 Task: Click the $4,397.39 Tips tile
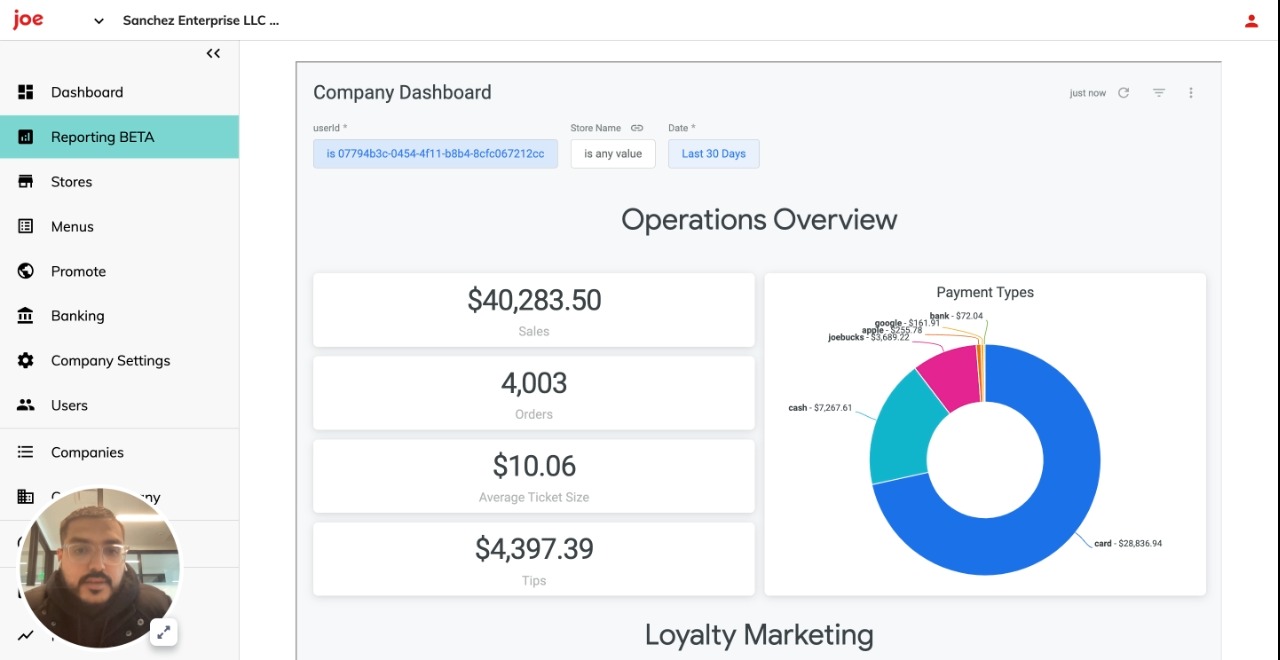coord(534,559)
